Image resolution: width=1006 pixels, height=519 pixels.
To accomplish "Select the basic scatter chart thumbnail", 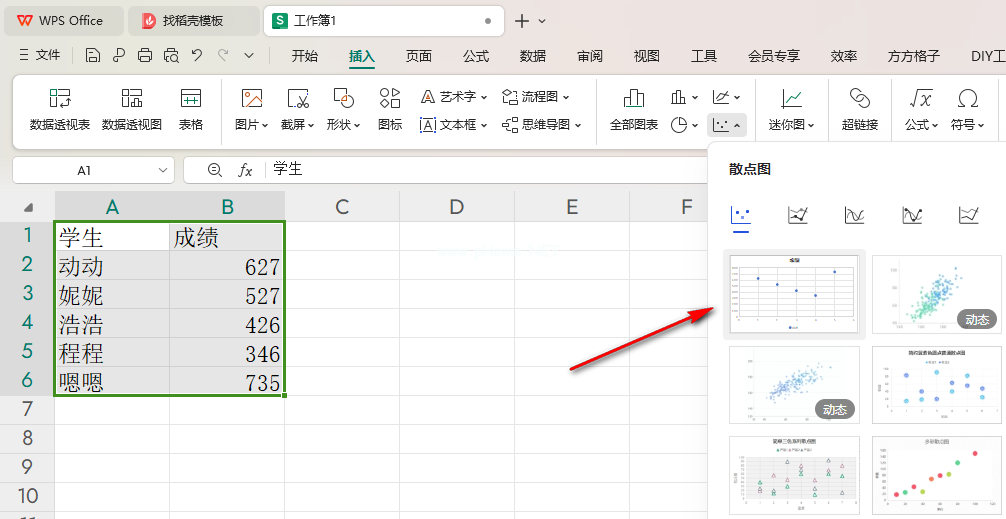I will 794,292.
